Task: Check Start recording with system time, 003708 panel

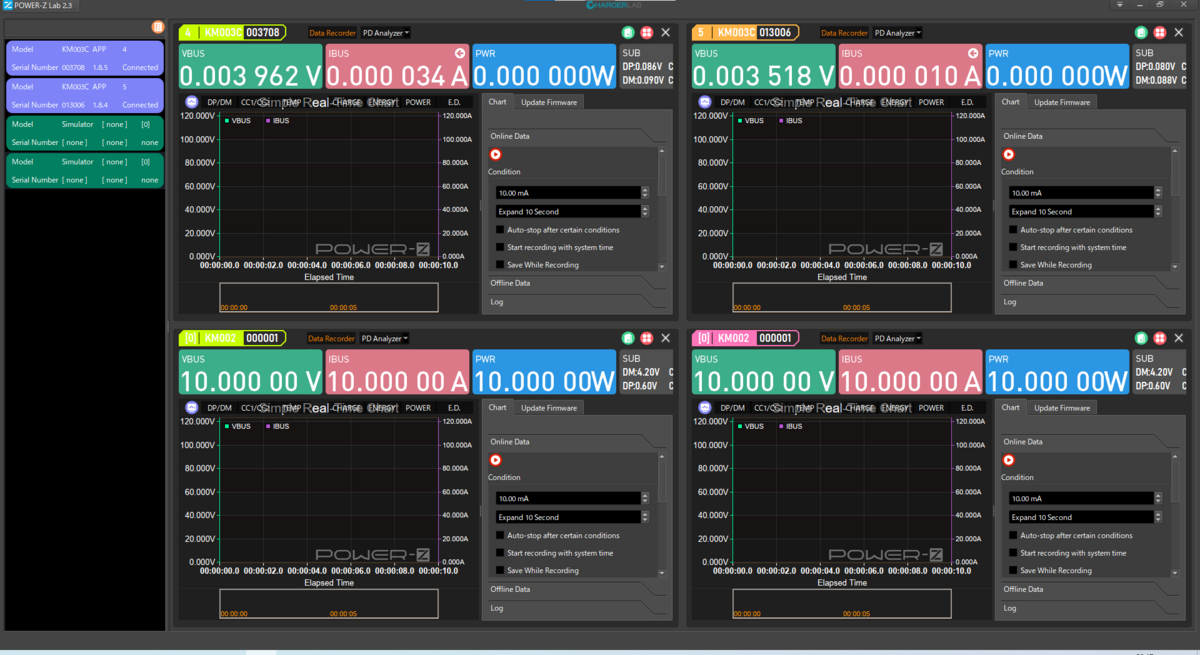Action: [x=500, y=247]
